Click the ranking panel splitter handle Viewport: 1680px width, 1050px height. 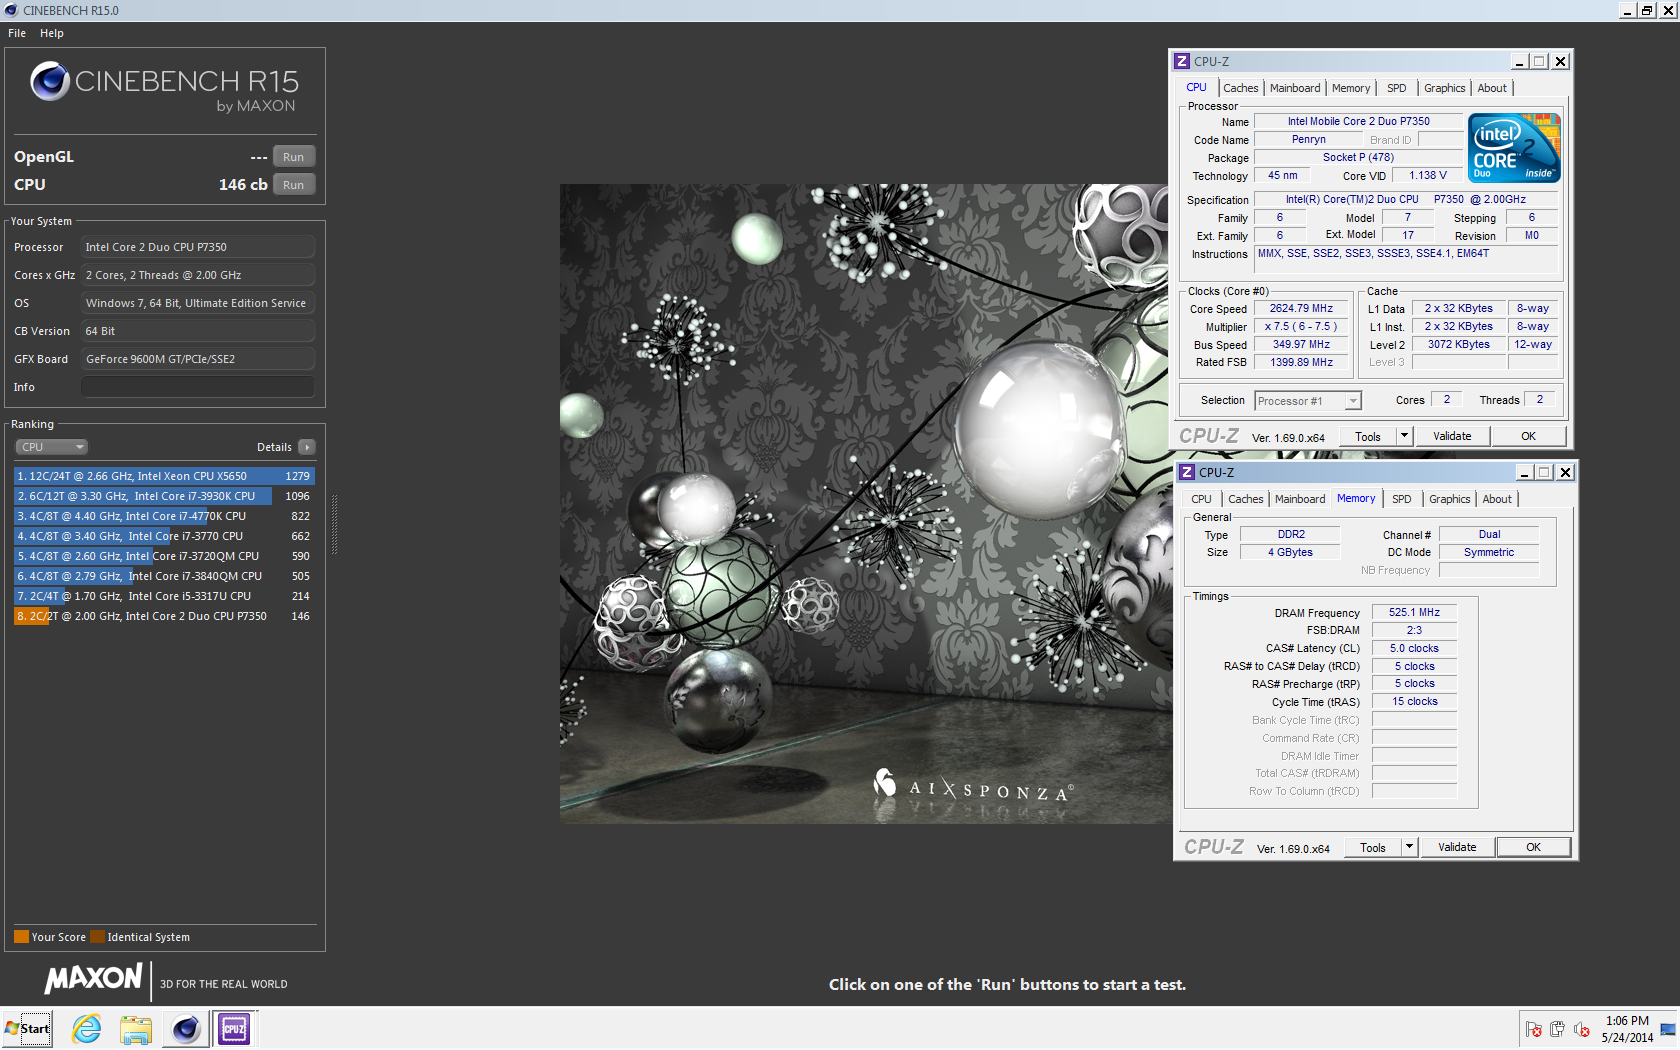point(334,525)
